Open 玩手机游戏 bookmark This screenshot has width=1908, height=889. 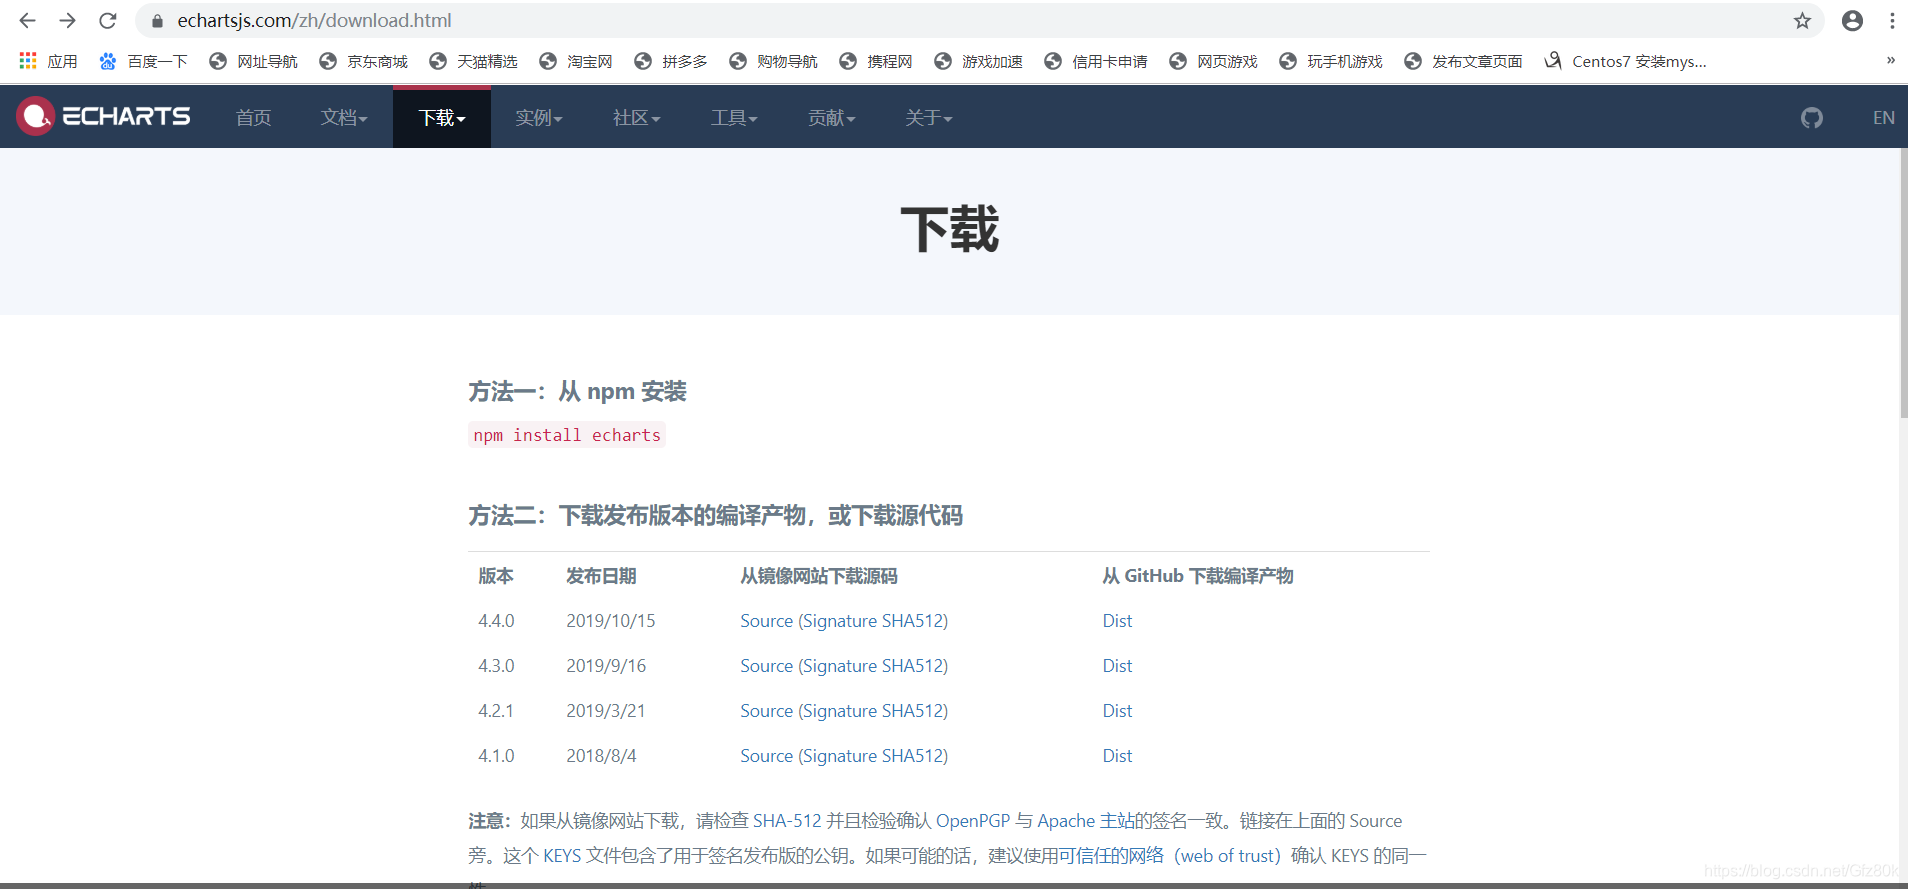[1330, 61]
